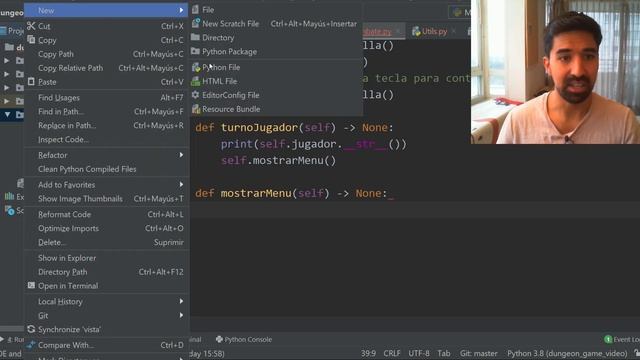Choose Reformat Code
640x360 pixels.
(106, 215)
